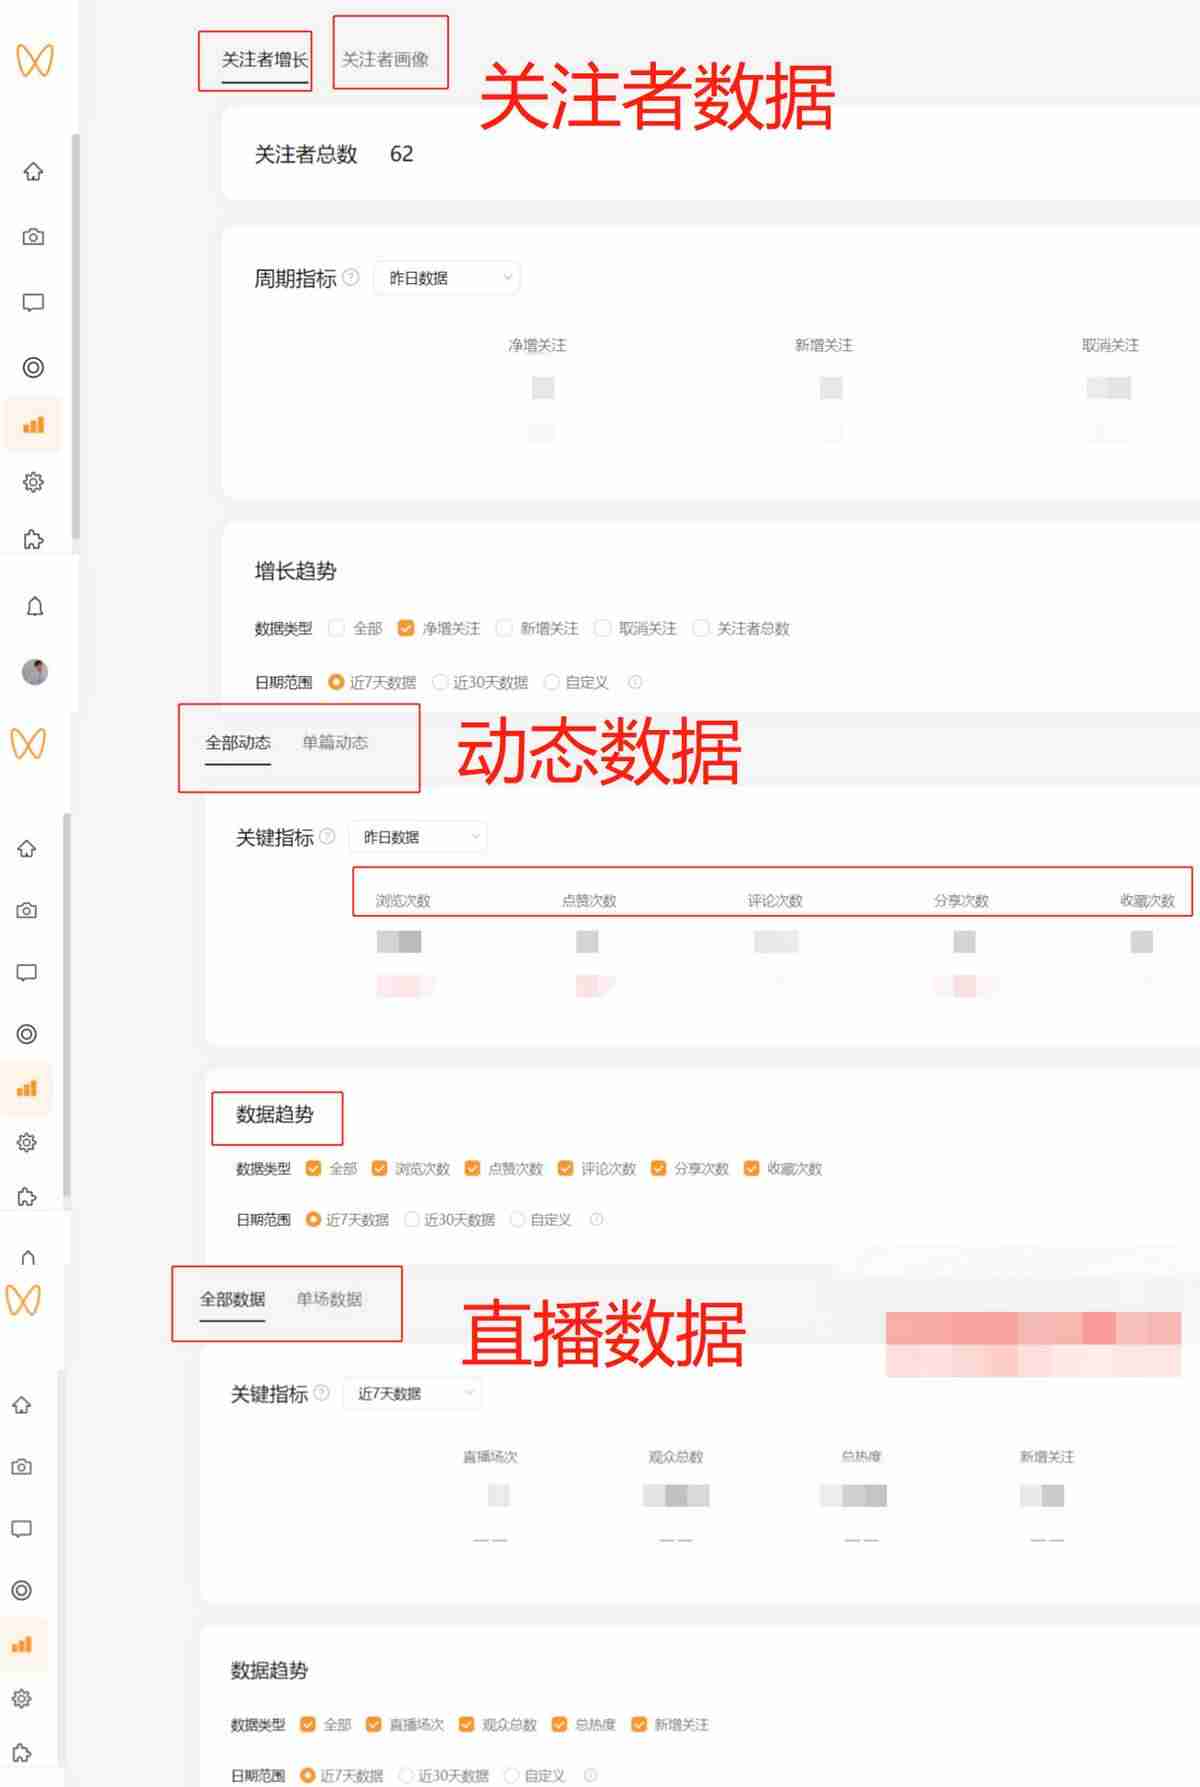The width and height of the screenshot is (1200, 1787).
Task: Select bar-chart icon in 动态数据 sidebar
Action: pos(27,1088)
